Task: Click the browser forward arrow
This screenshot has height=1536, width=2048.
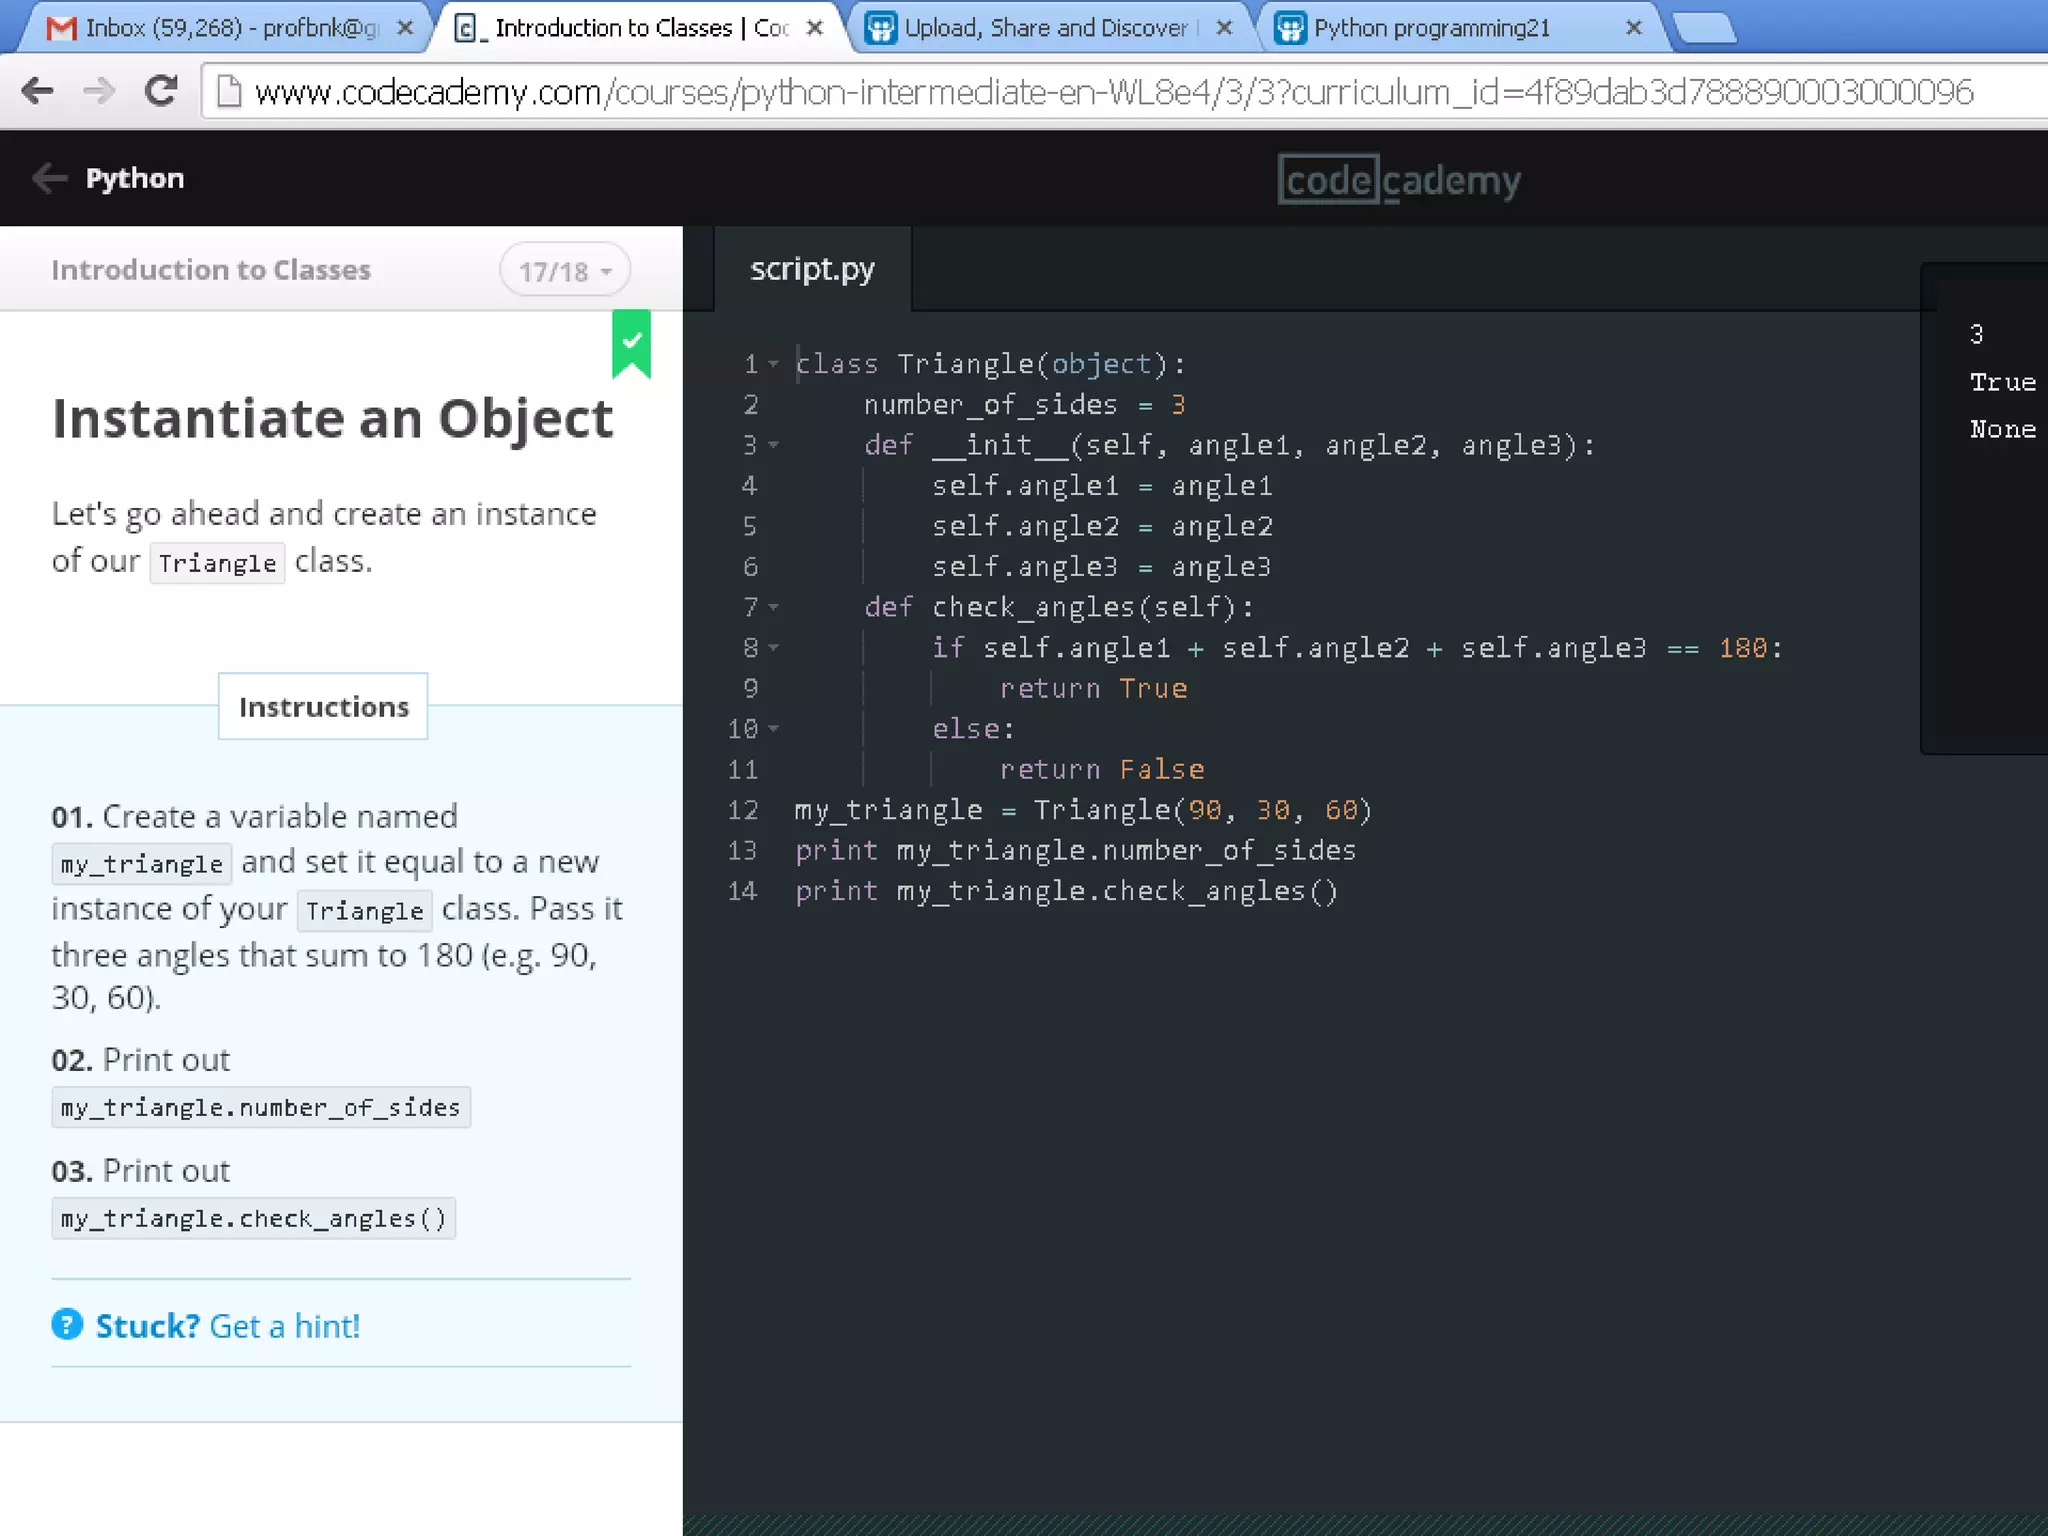Action: (x=99, y=92)
